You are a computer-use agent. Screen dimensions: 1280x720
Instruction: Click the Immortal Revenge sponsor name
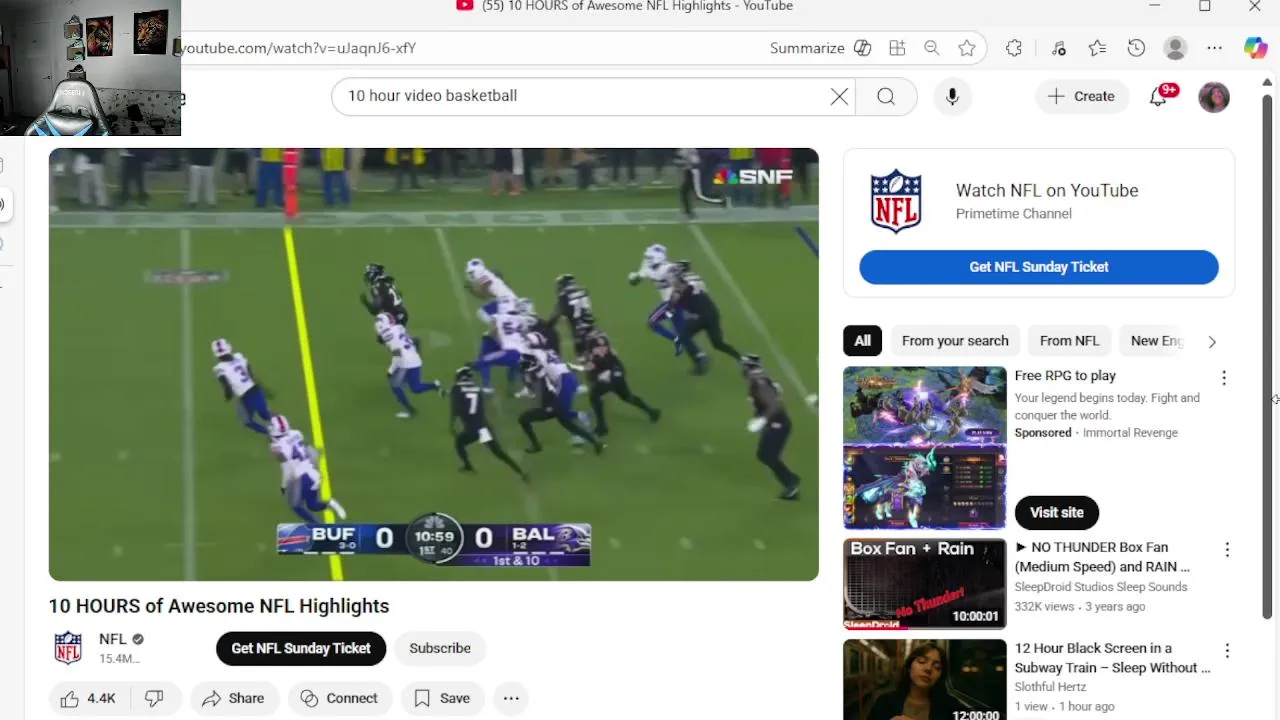point(1130,433)
